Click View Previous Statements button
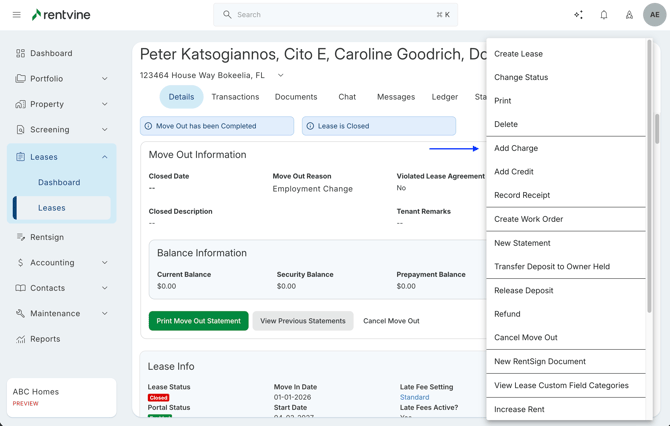Screen dimensions: 670x426 click(x=302, y=321)
